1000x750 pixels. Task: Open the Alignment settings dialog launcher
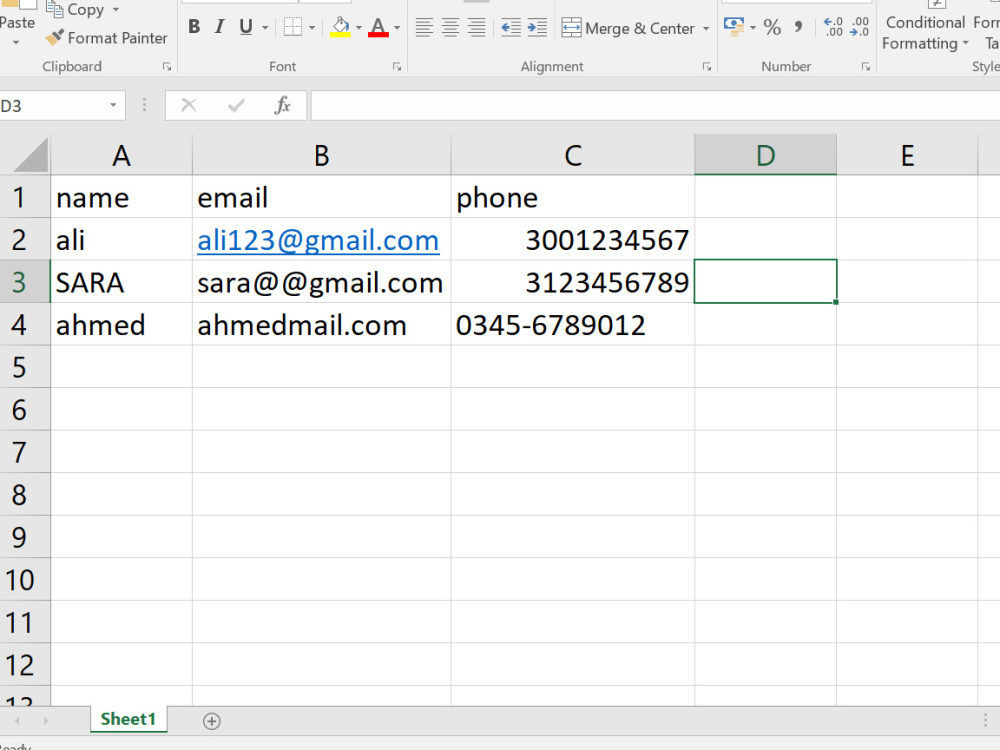(707, 66)
